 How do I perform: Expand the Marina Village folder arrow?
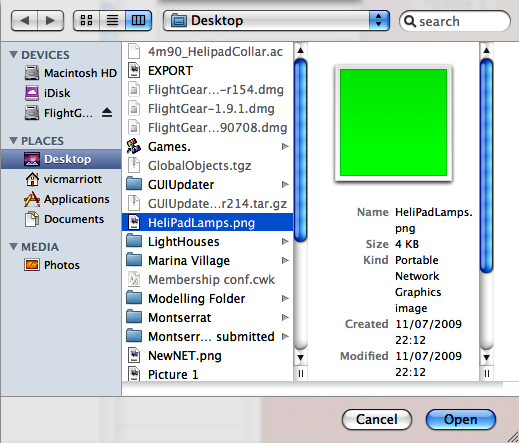285,260
